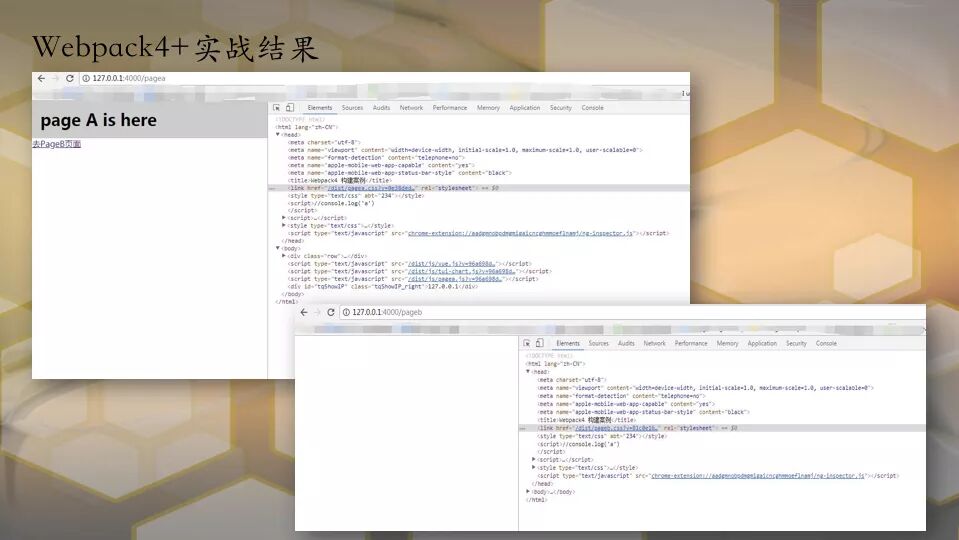Open the Application tab in pagea DevTools
The height and width of the screenshot is (540, 959).
pos(525,108)
